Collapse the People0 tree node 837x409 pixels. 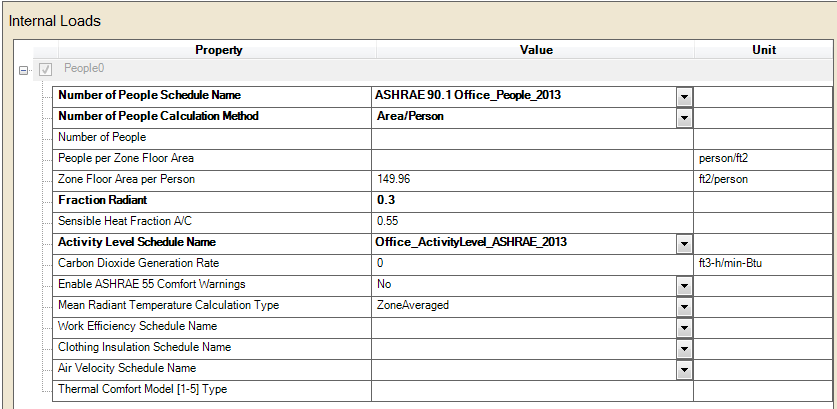click(24, 69)
